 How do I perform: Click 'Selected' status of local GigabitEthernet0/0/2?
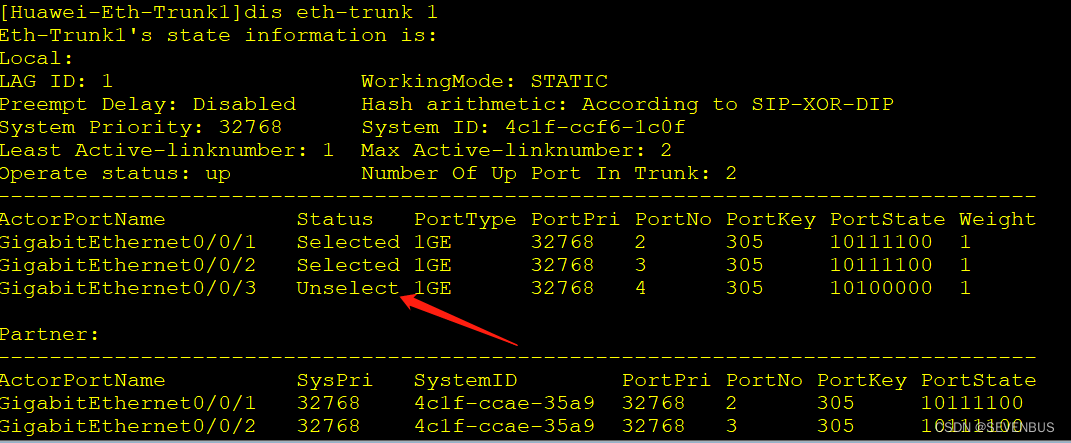coord(348,265)
